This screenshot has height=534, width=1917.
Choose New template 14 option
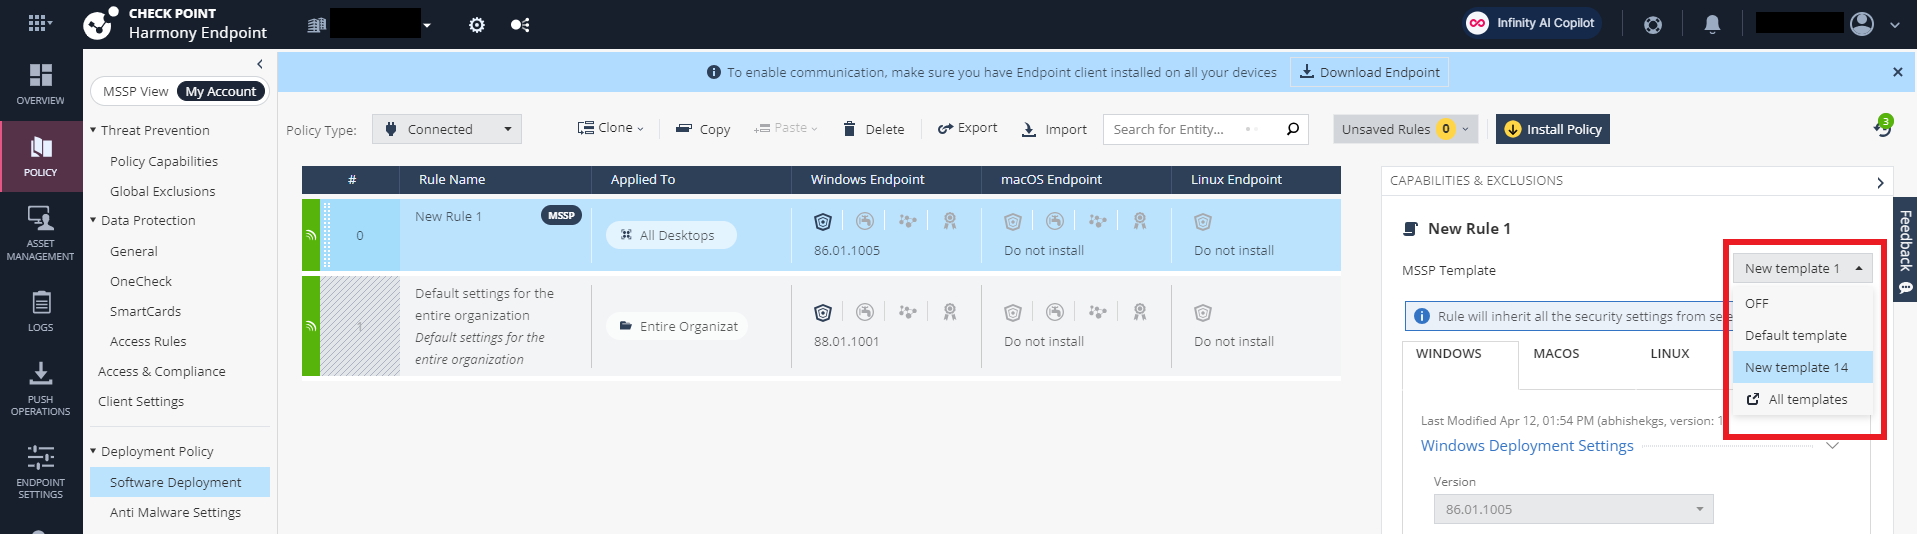pos(1803,367)
